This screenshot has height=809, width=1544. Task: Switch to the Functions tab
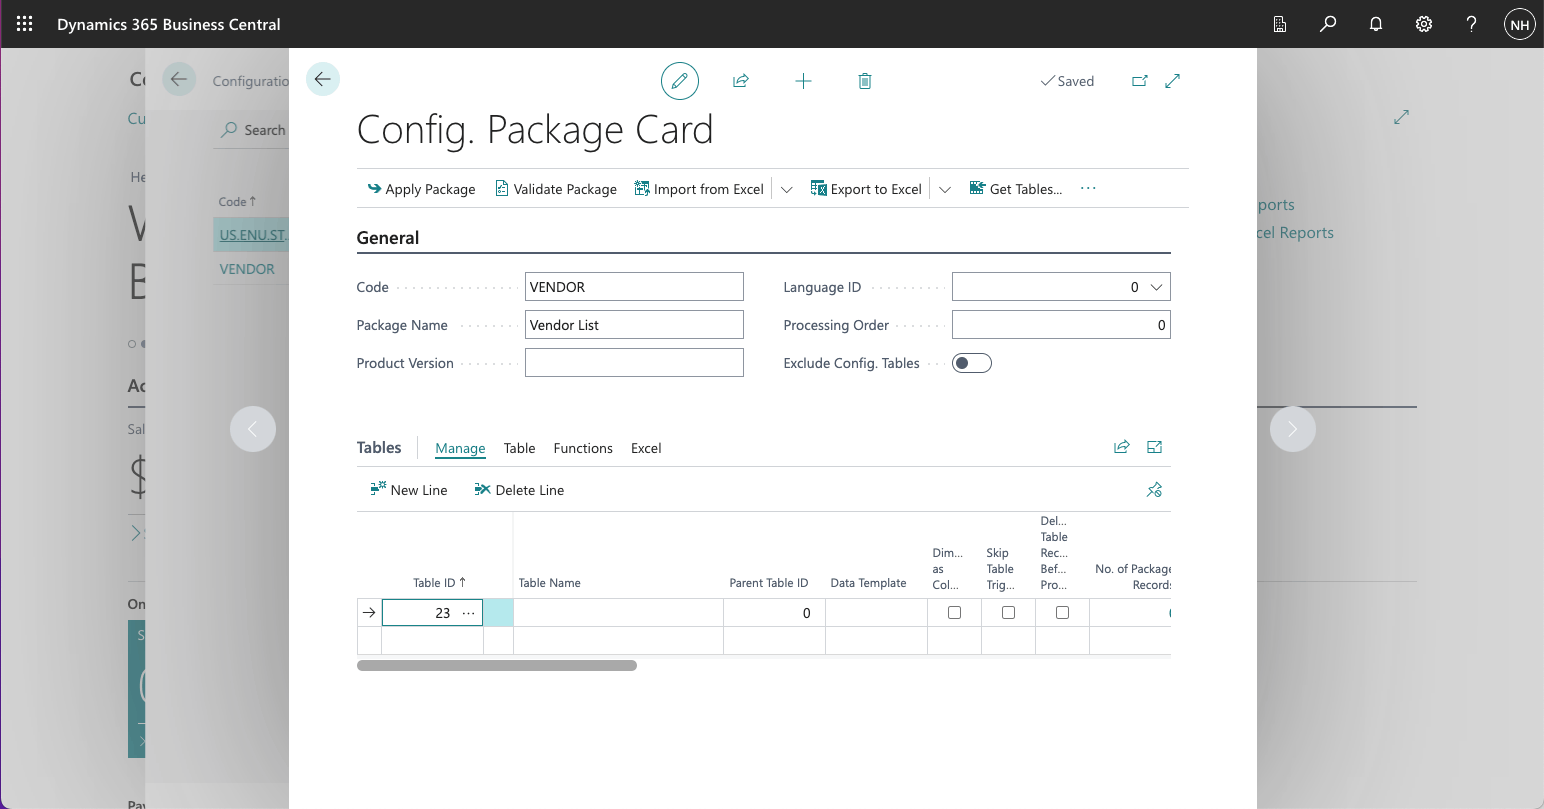(583, 448)
